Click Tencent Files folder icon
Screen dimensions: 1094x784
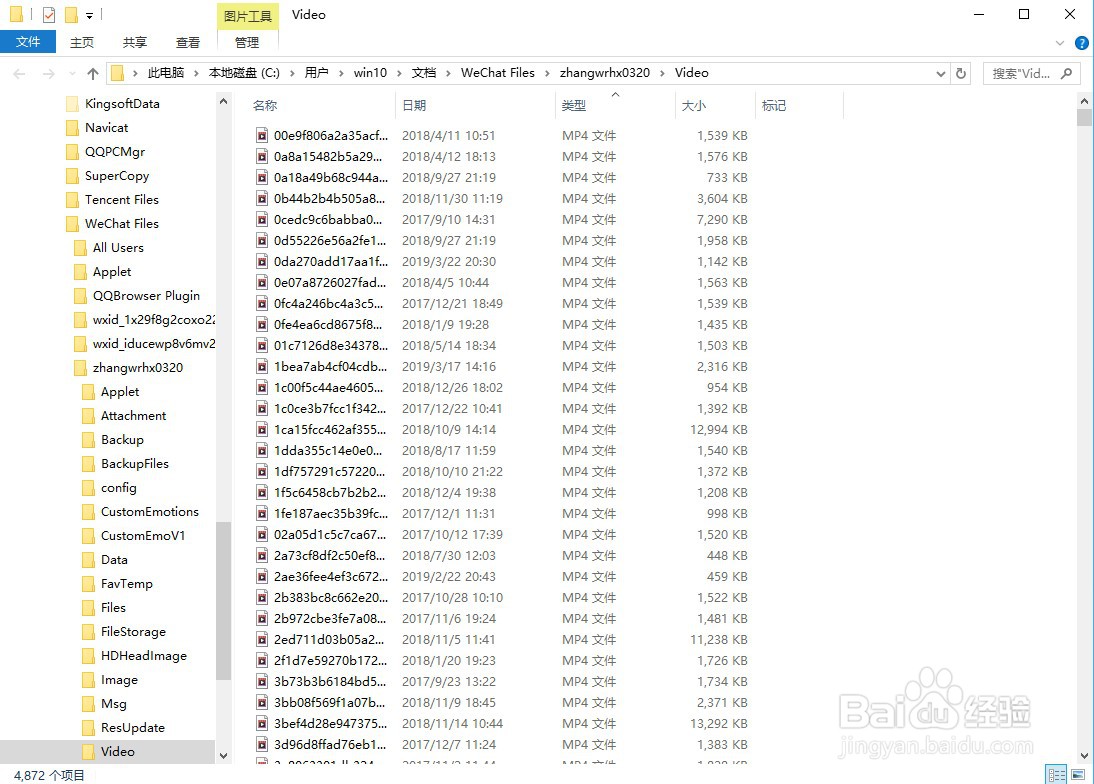[72, 200]
